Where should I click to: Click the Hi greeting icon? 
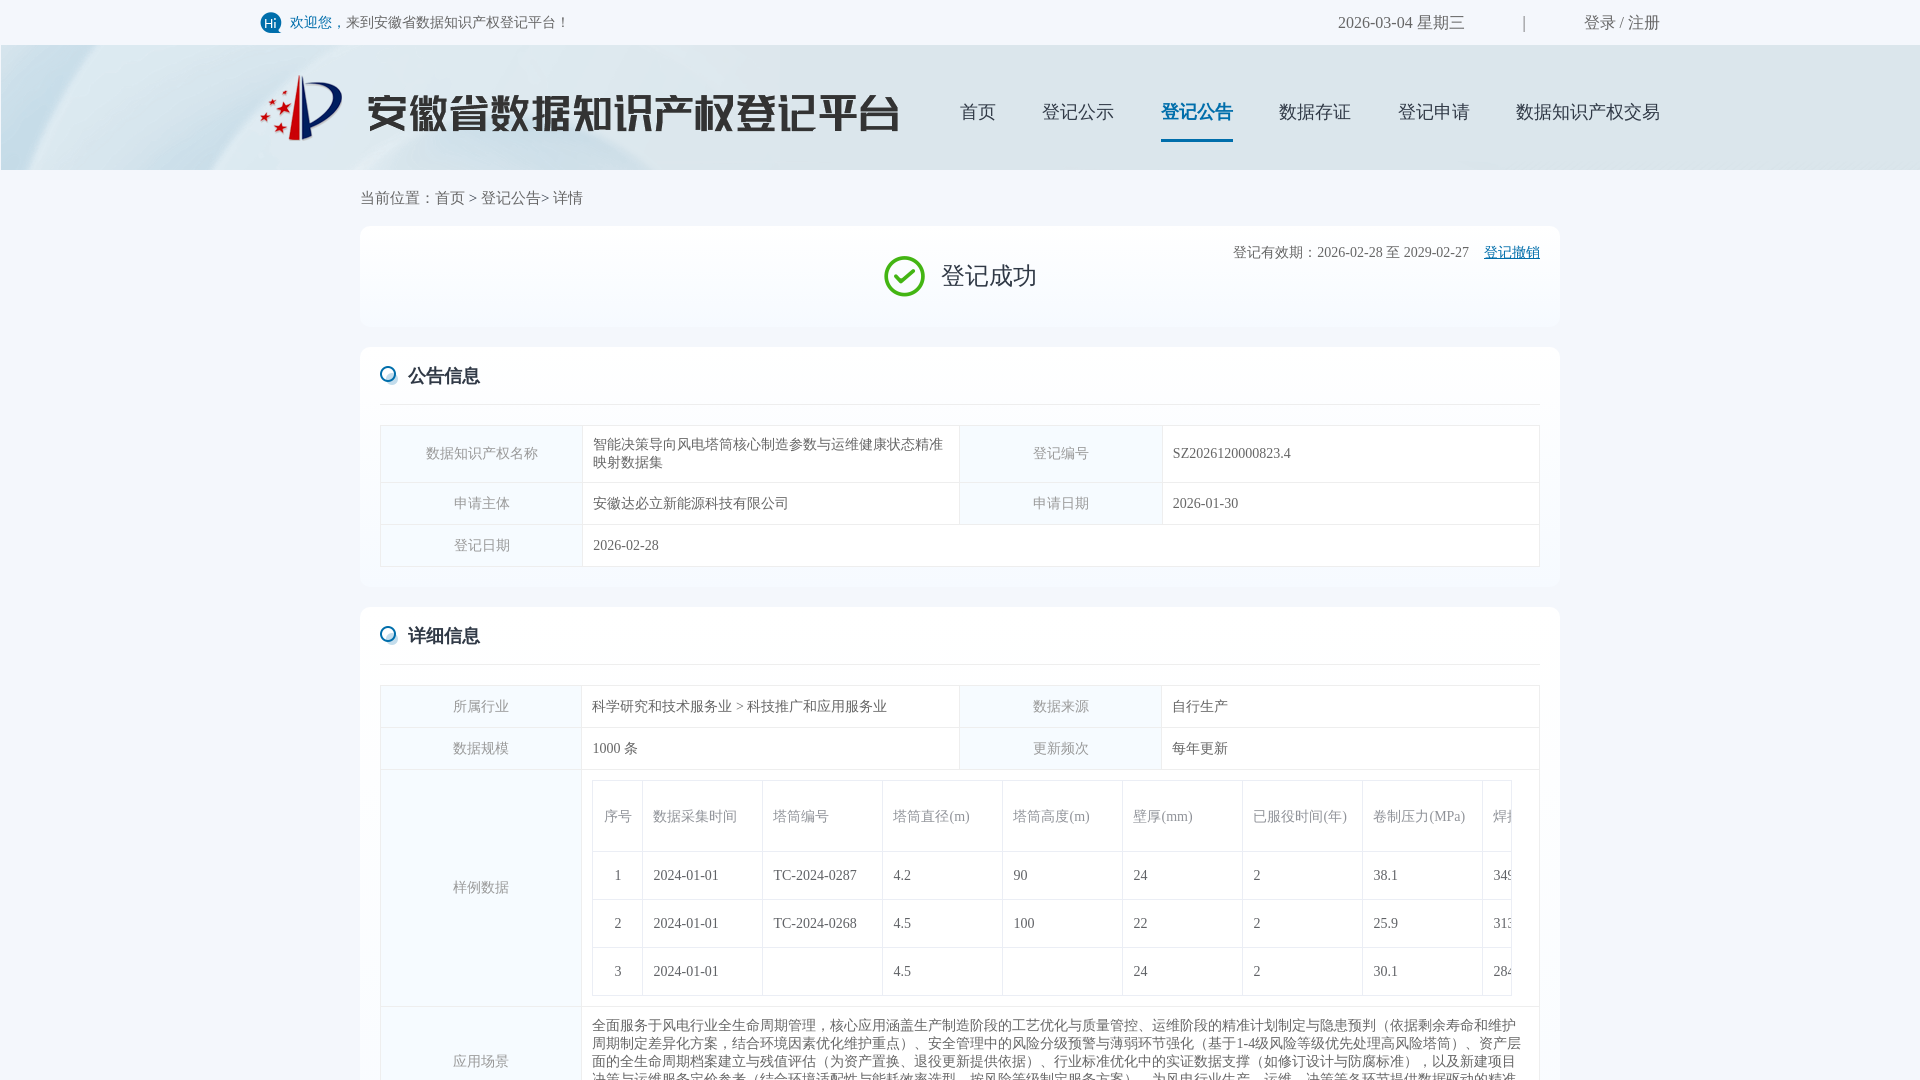coord(270,23)
